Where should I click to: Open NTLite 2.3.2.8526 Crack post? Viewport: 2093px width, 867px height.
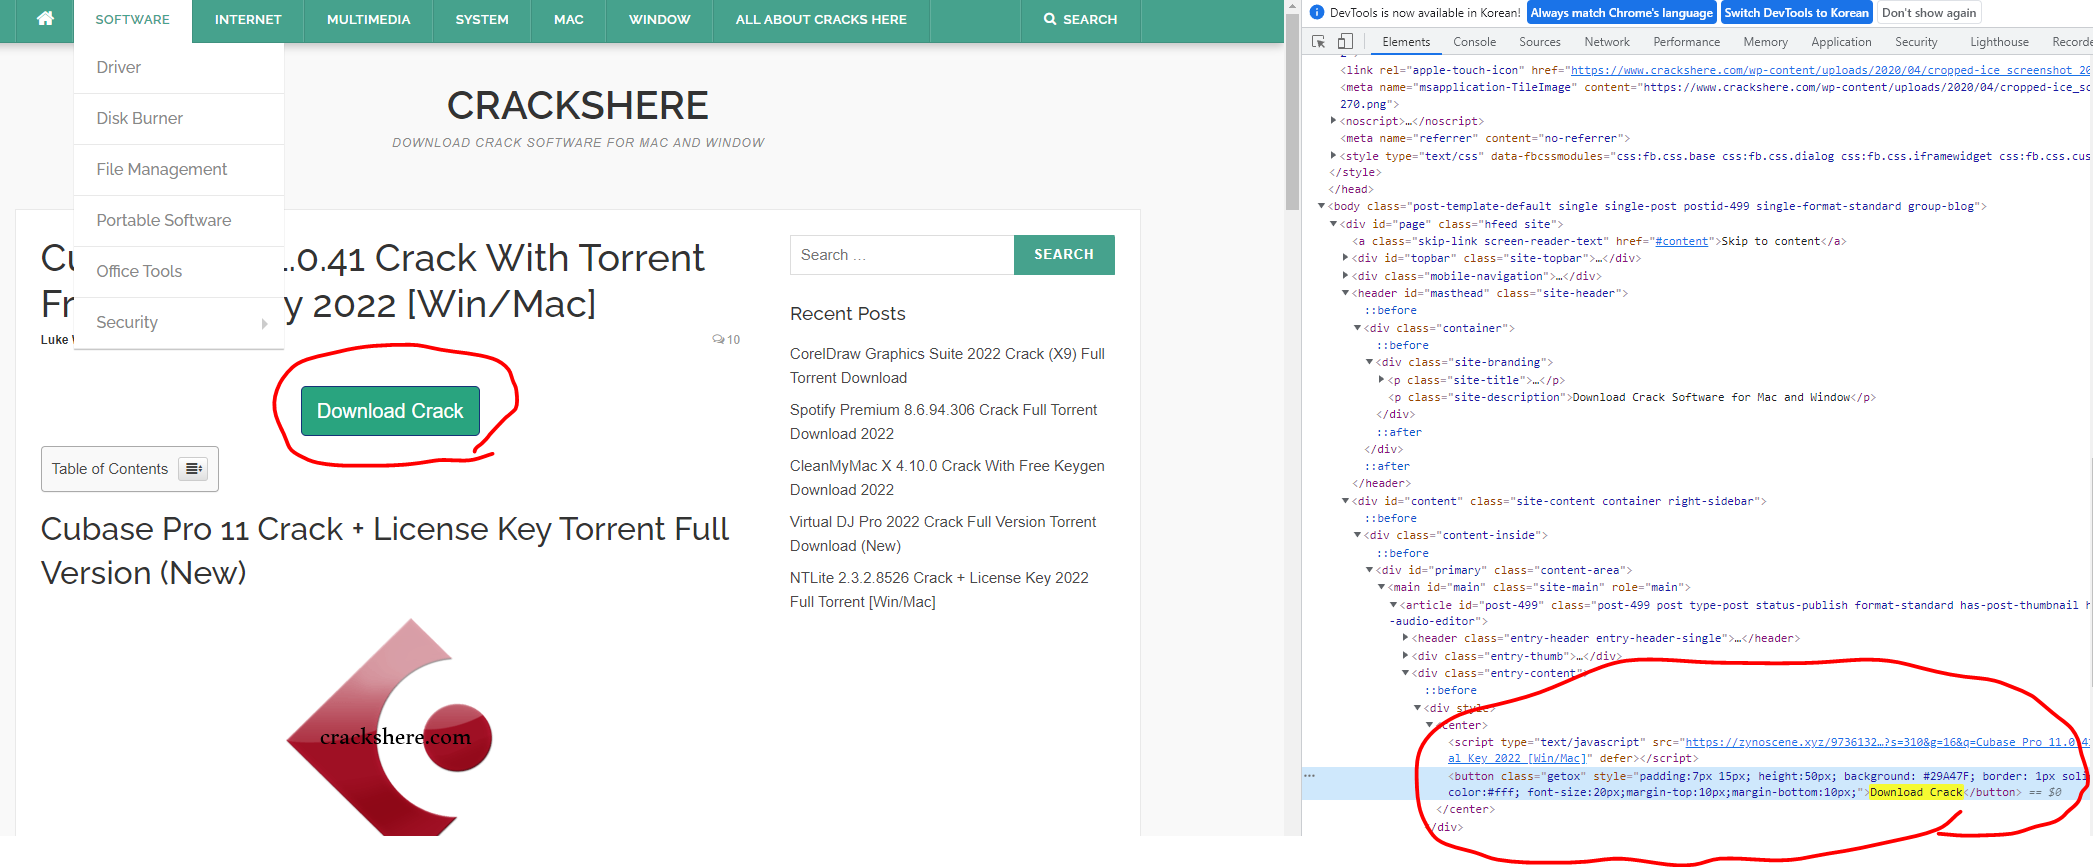(939, 590)
